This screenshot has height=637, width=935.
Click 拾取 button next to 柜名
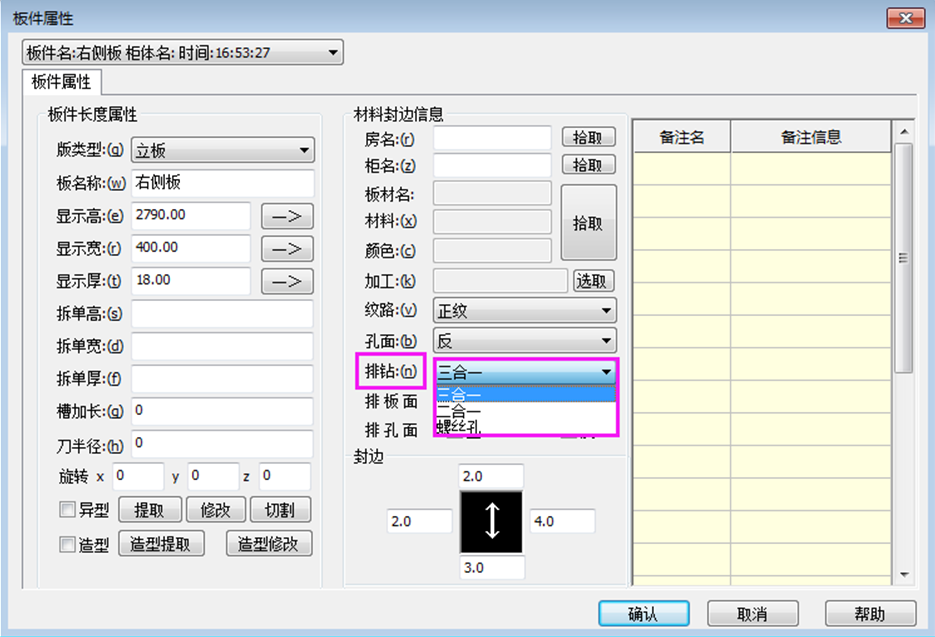tap(589, 164)
